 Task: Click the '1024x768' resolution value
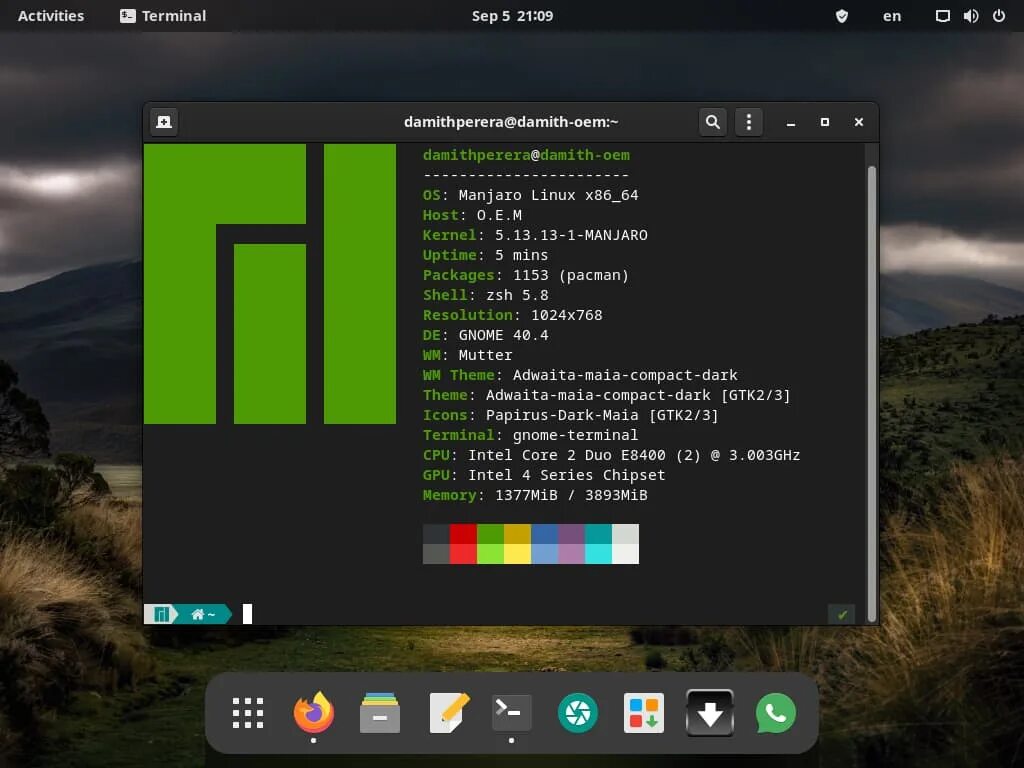567,315
